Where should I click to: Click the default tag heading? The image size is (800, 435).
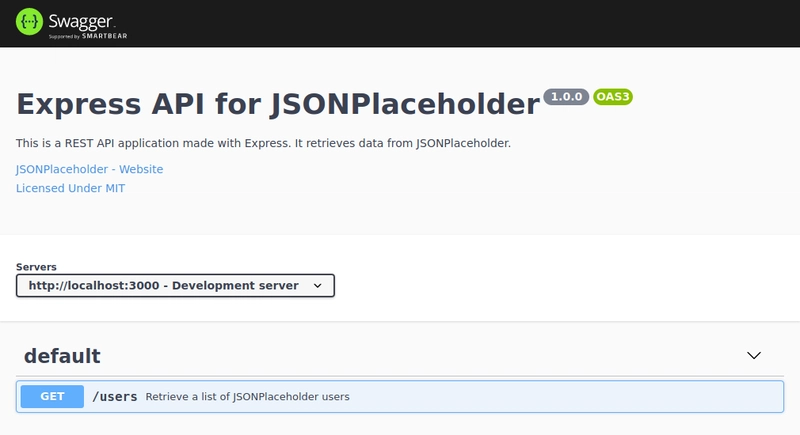pos(62,356)
